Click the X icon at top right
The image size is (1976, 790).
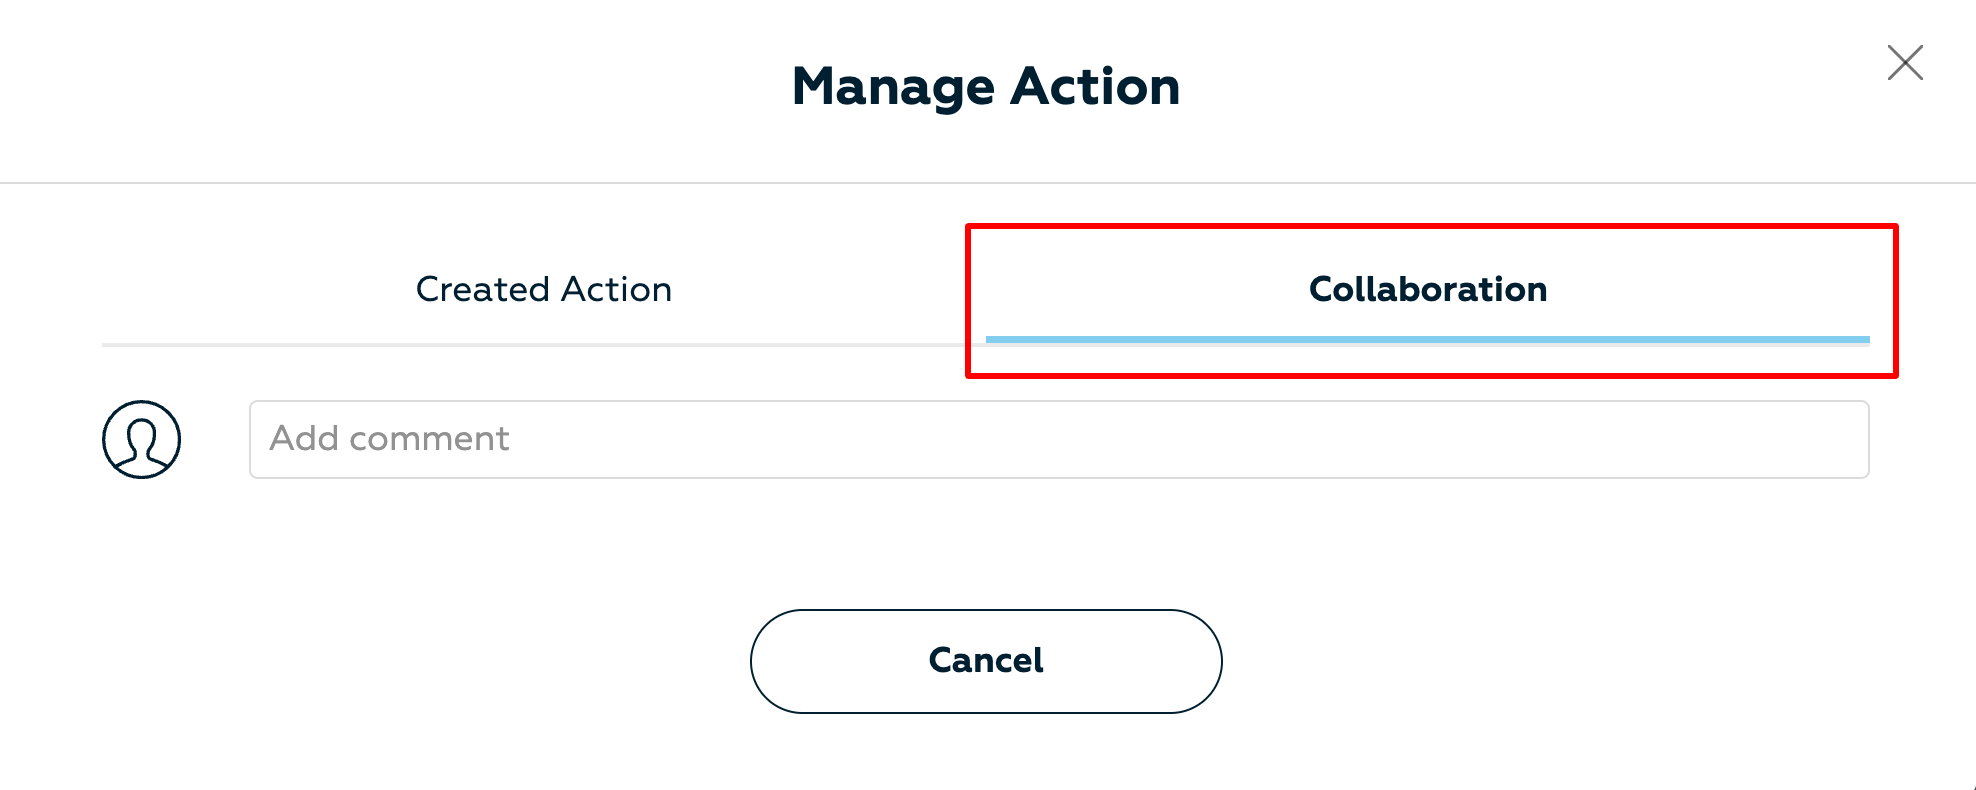coord(1905,63)
